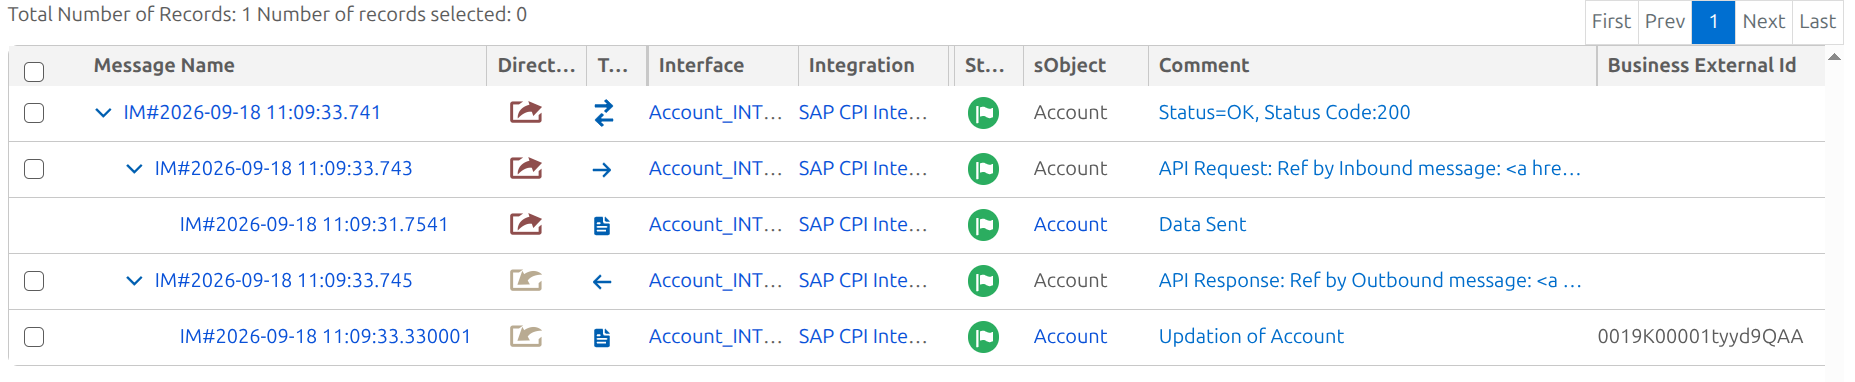This screenshot has width=1855, height=382.
Task: Check the box for IM#2026-09-18 11:09:33.741
Action: pyautogui.click(x=34, y=112)
